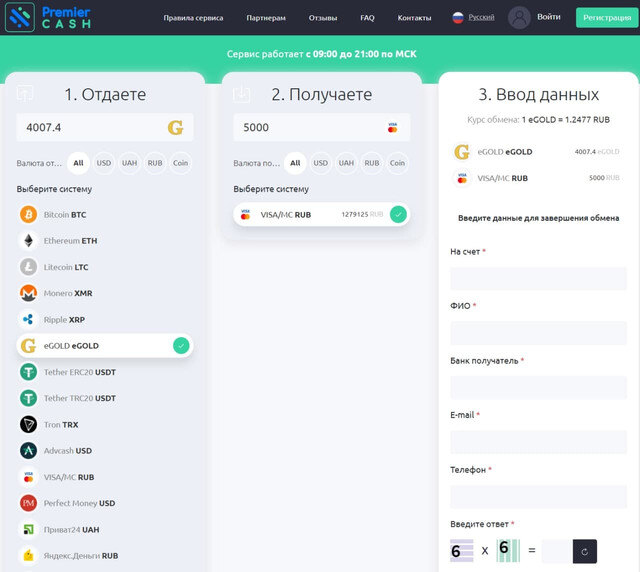Click the Tron TRX icon
The height and width of the screenshot is (572, 640).
click(28, 424)
